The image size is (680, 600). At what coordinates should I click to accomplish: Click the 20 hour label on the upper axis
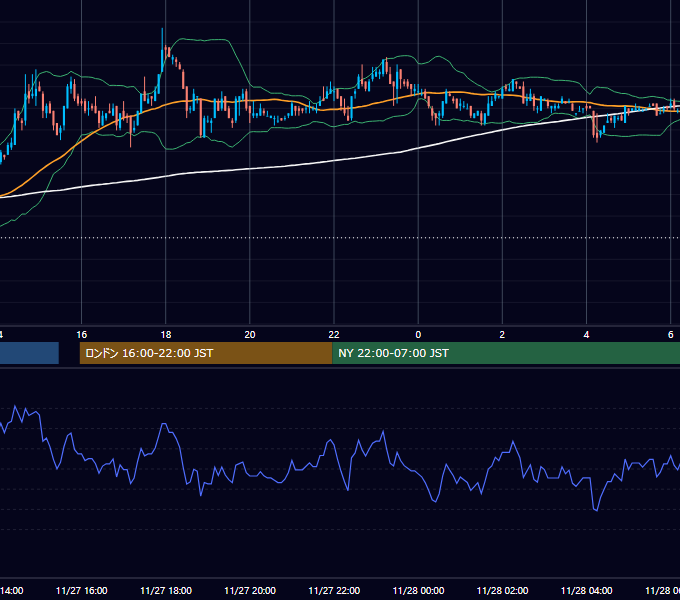click(x=250, y=335)
